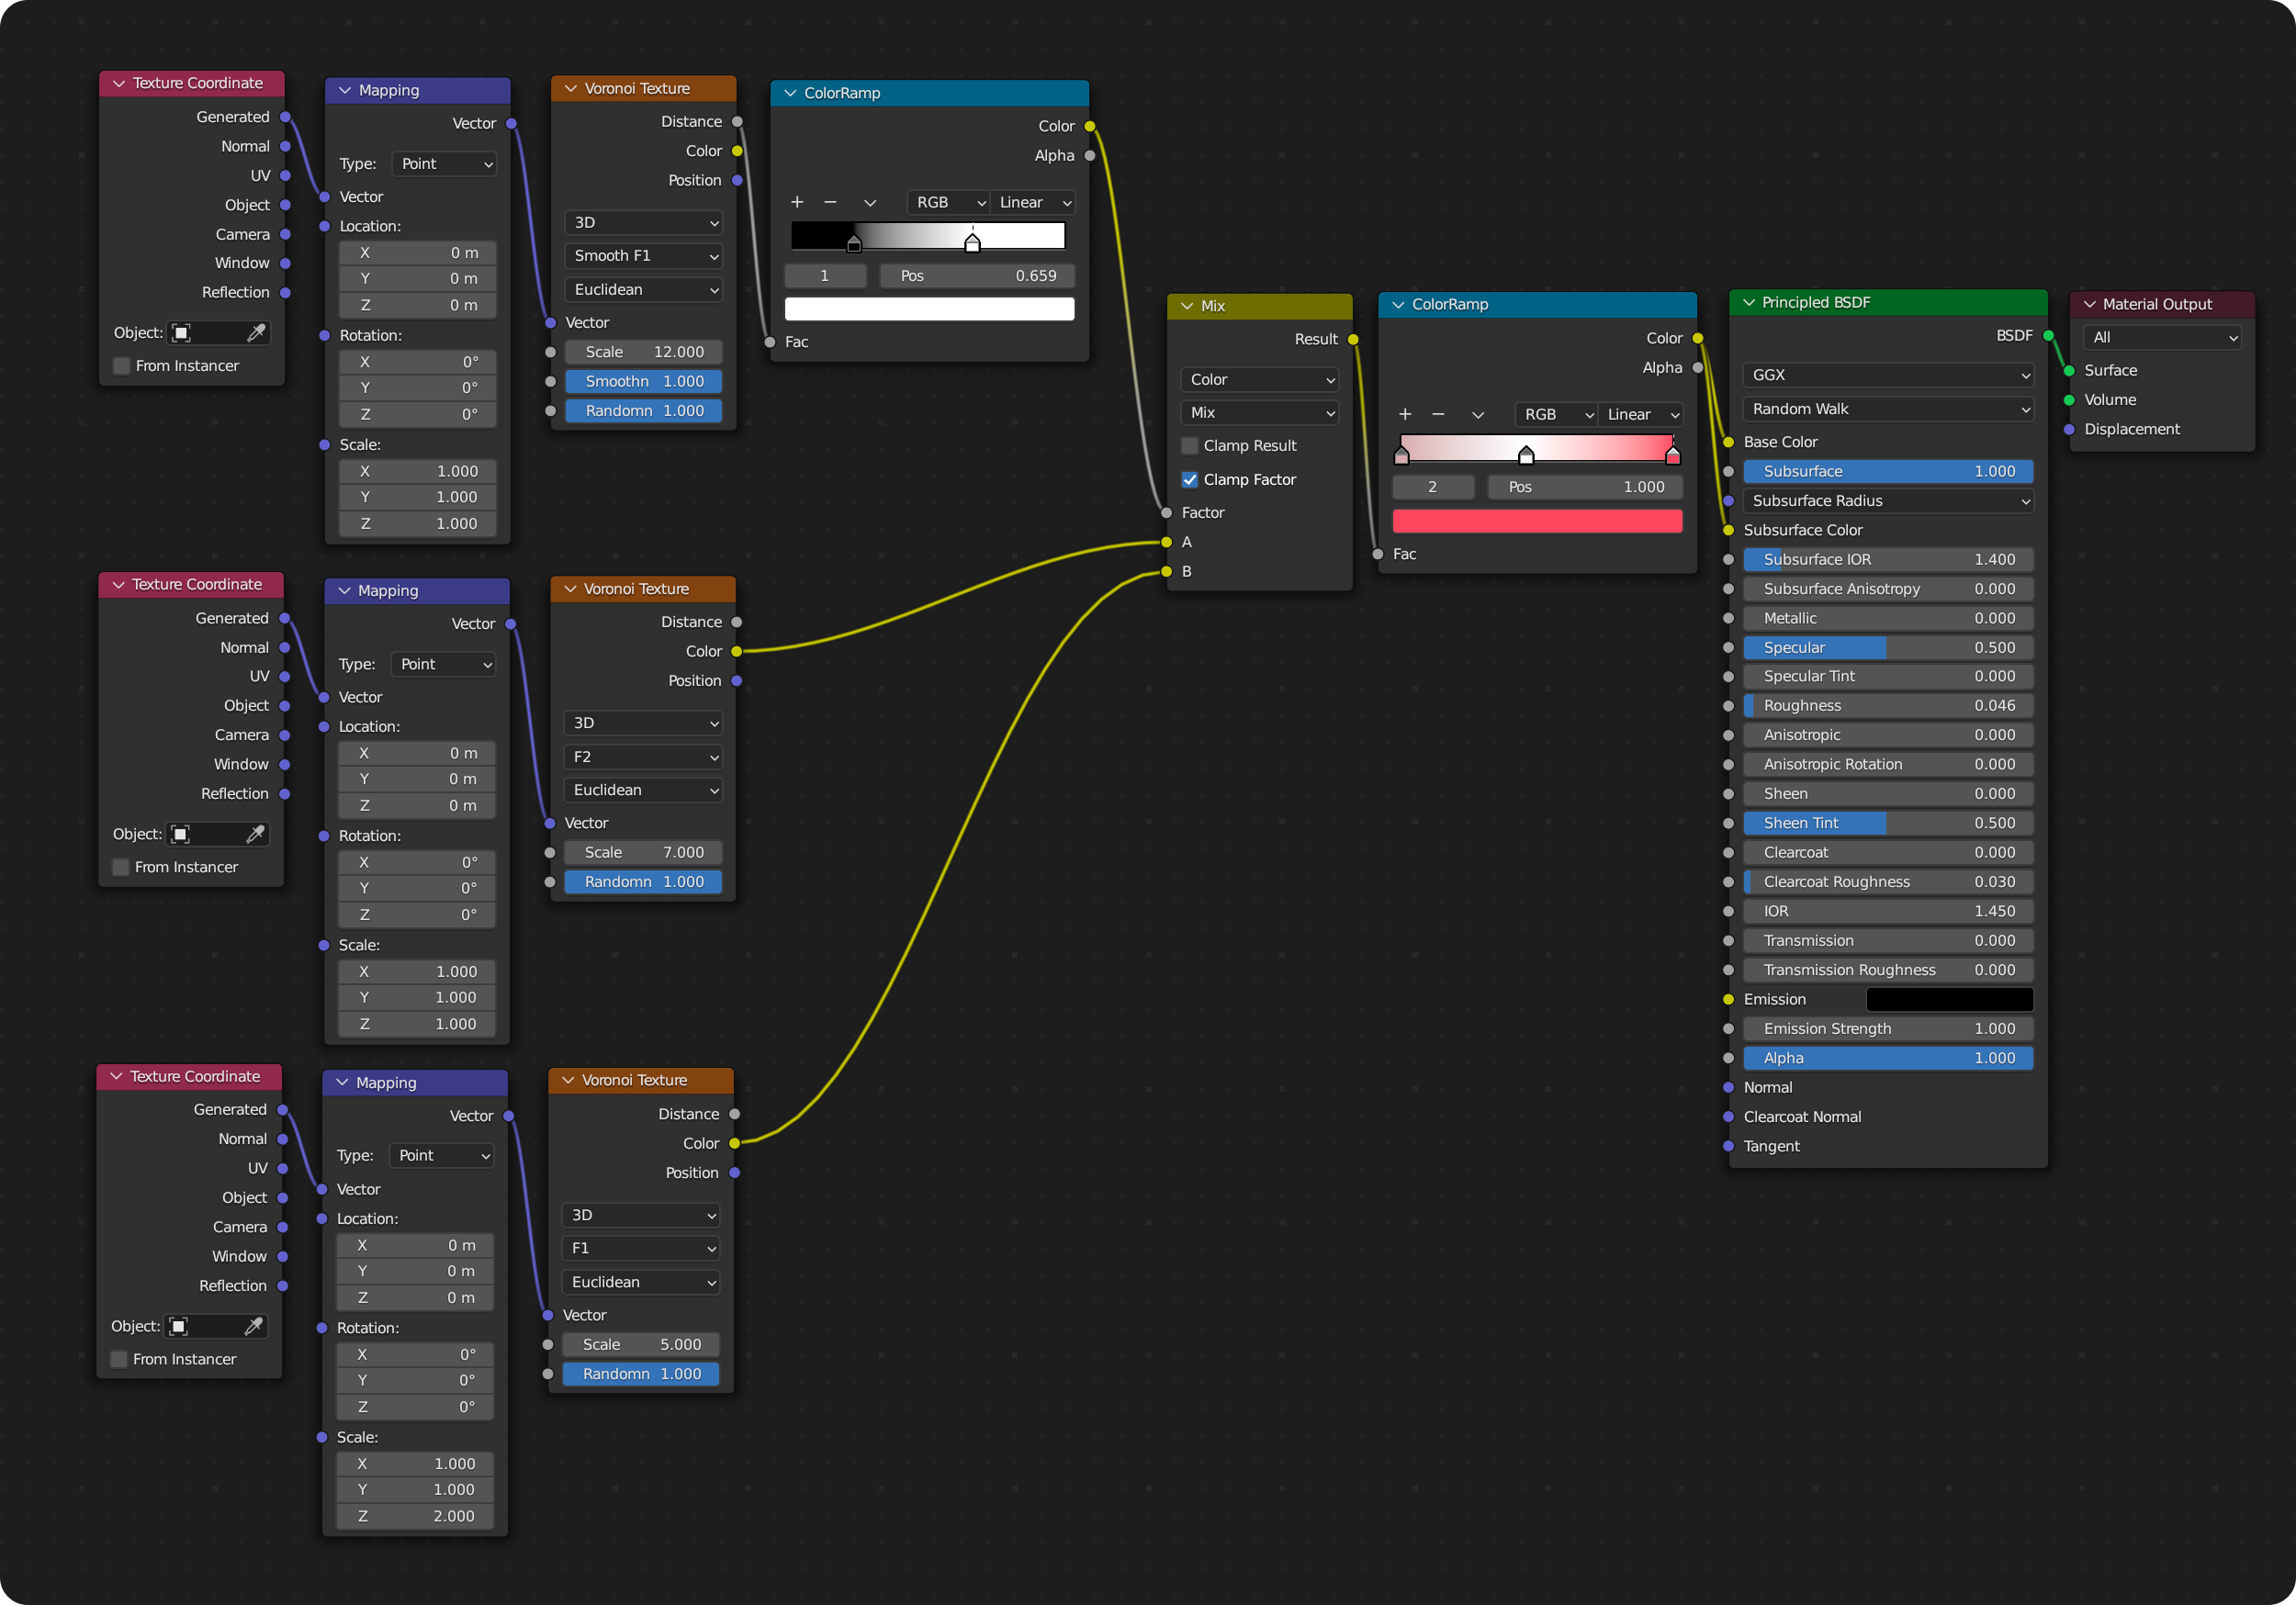Viewport: 2296px width, 1605px height.
Task: Click the black Emission color swatch on Principled BSDF
Action: [x=1948, y=999]
